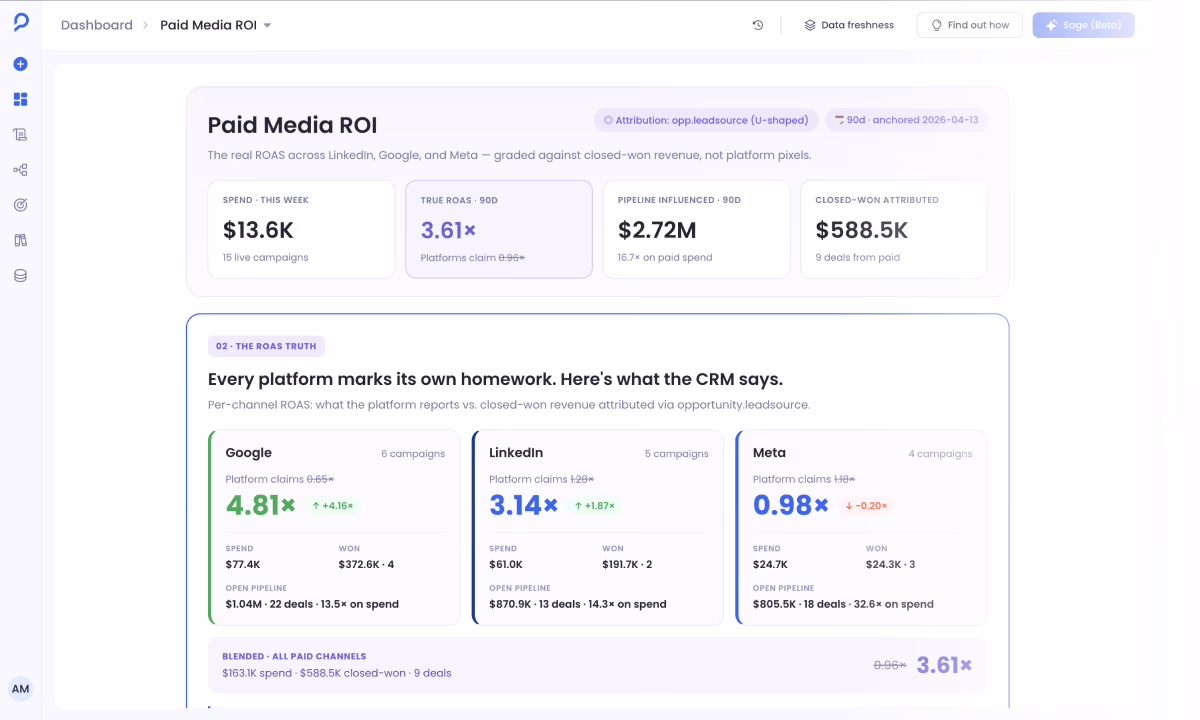Click the LinkedIn channel card title
Viewport: 1200px width, 720px height.
point(516,453)
